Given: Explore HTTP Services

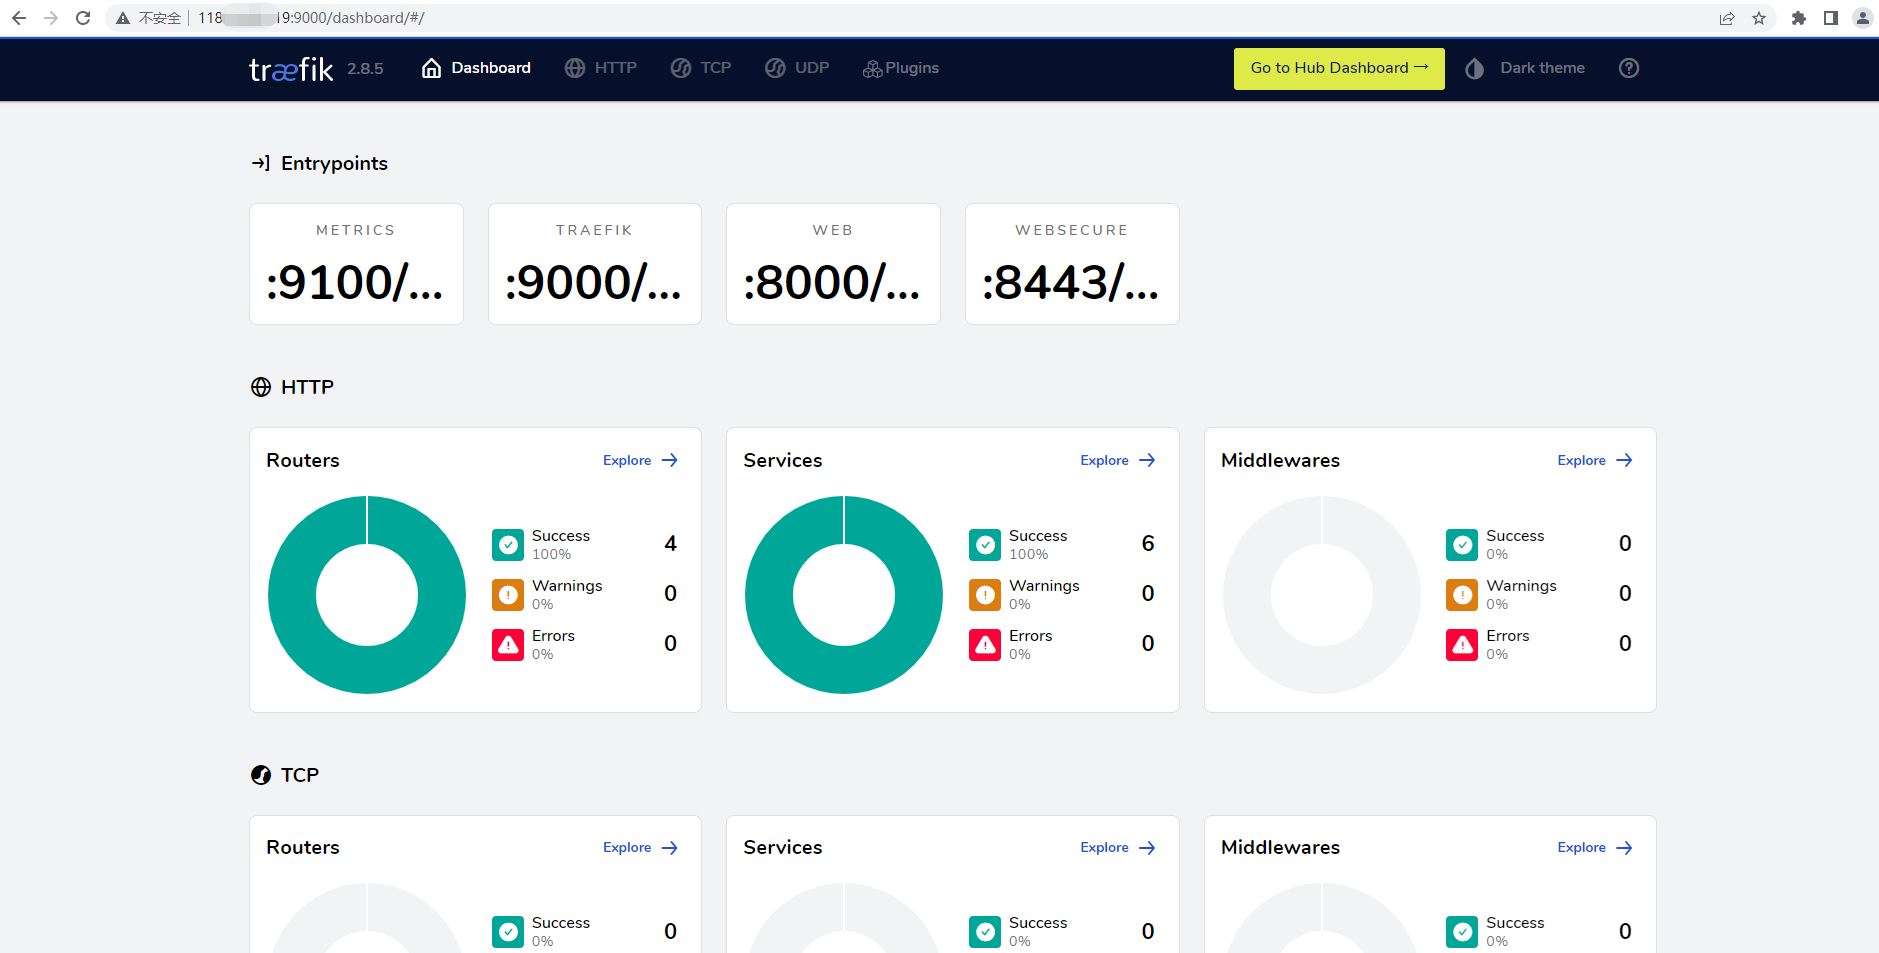Looking at the screenshot, I should pyautogui.click(x=1117, y=460).
